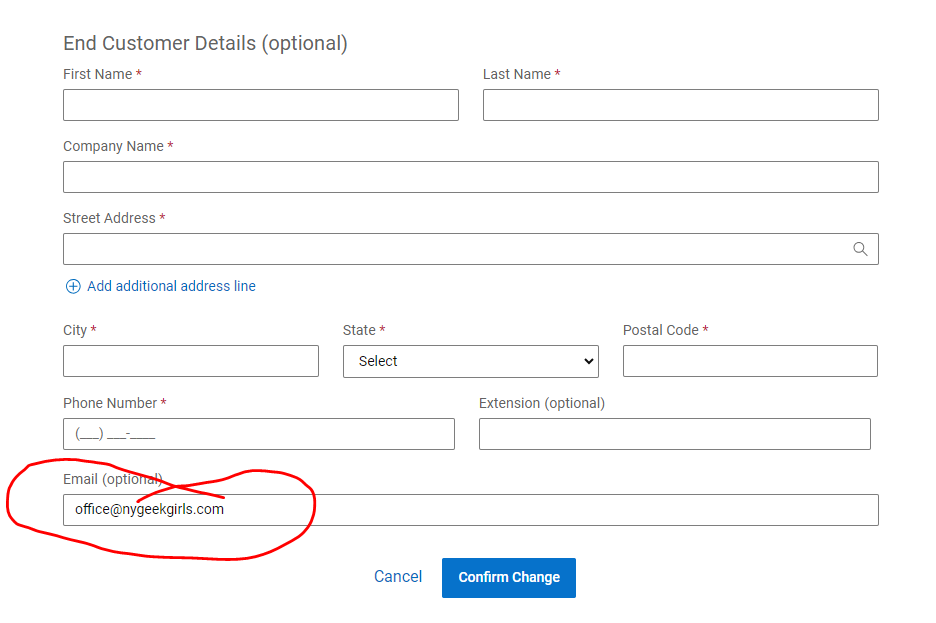Focus the Extension (optional) field
The height and width of the screenshot is (623, 936).
click(x=674, y=434)
